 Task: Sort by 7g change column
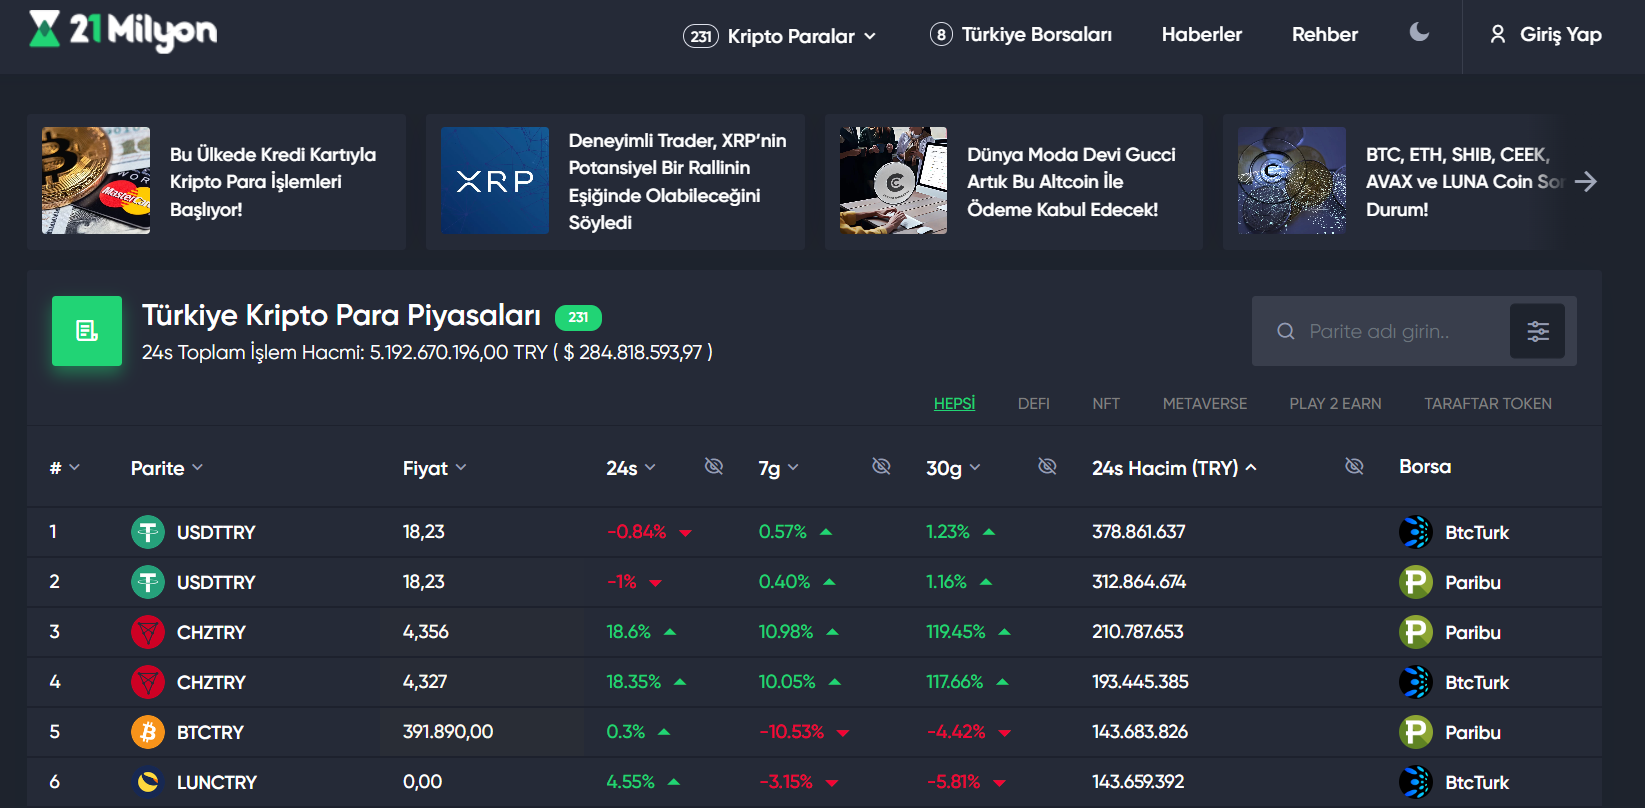pos(778,468)
